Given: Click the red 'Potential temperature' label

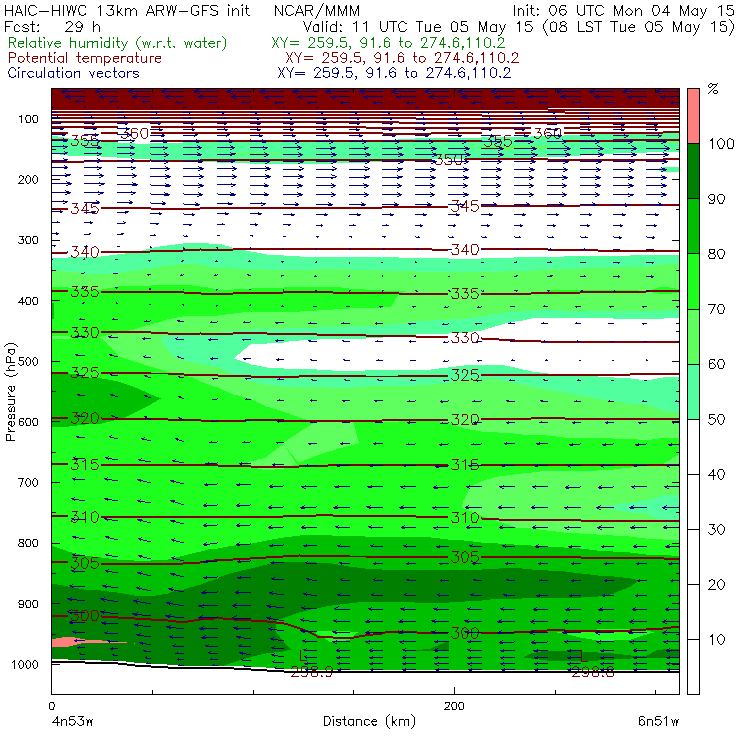Looking at the screenshot, I should 84,58.
